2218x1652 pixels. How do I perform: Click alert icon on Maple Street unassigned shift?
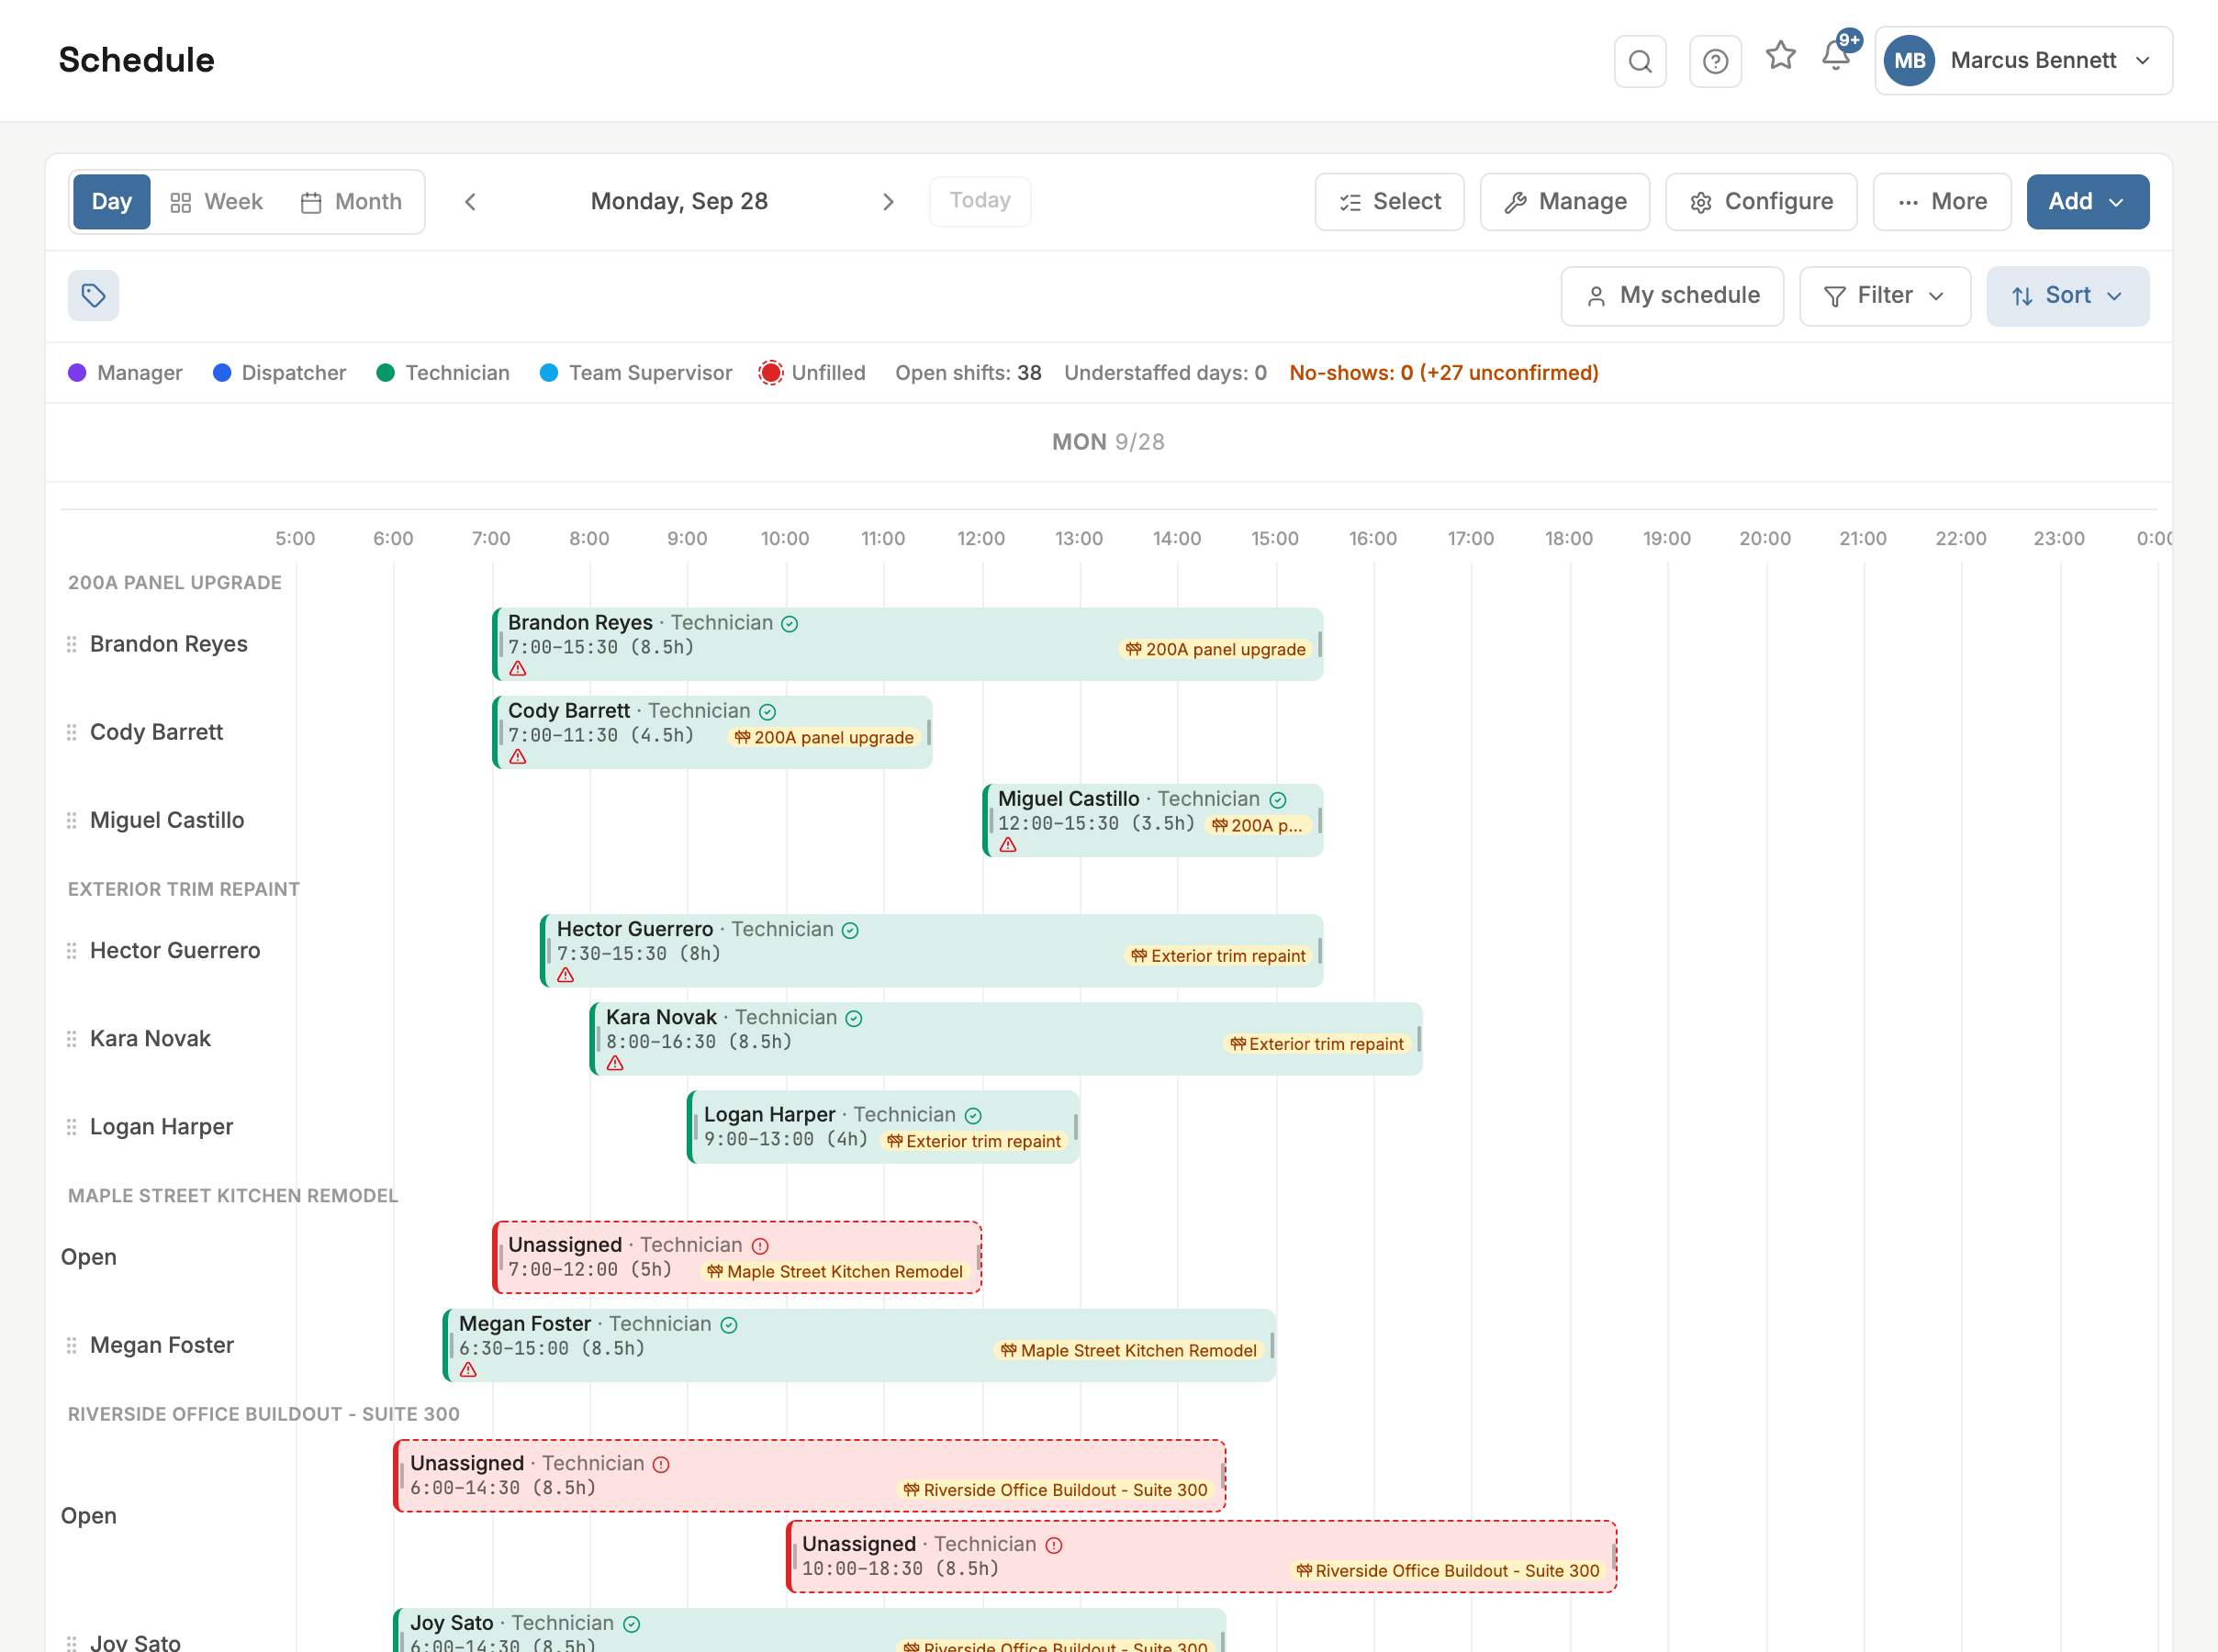pos(760,1246)
